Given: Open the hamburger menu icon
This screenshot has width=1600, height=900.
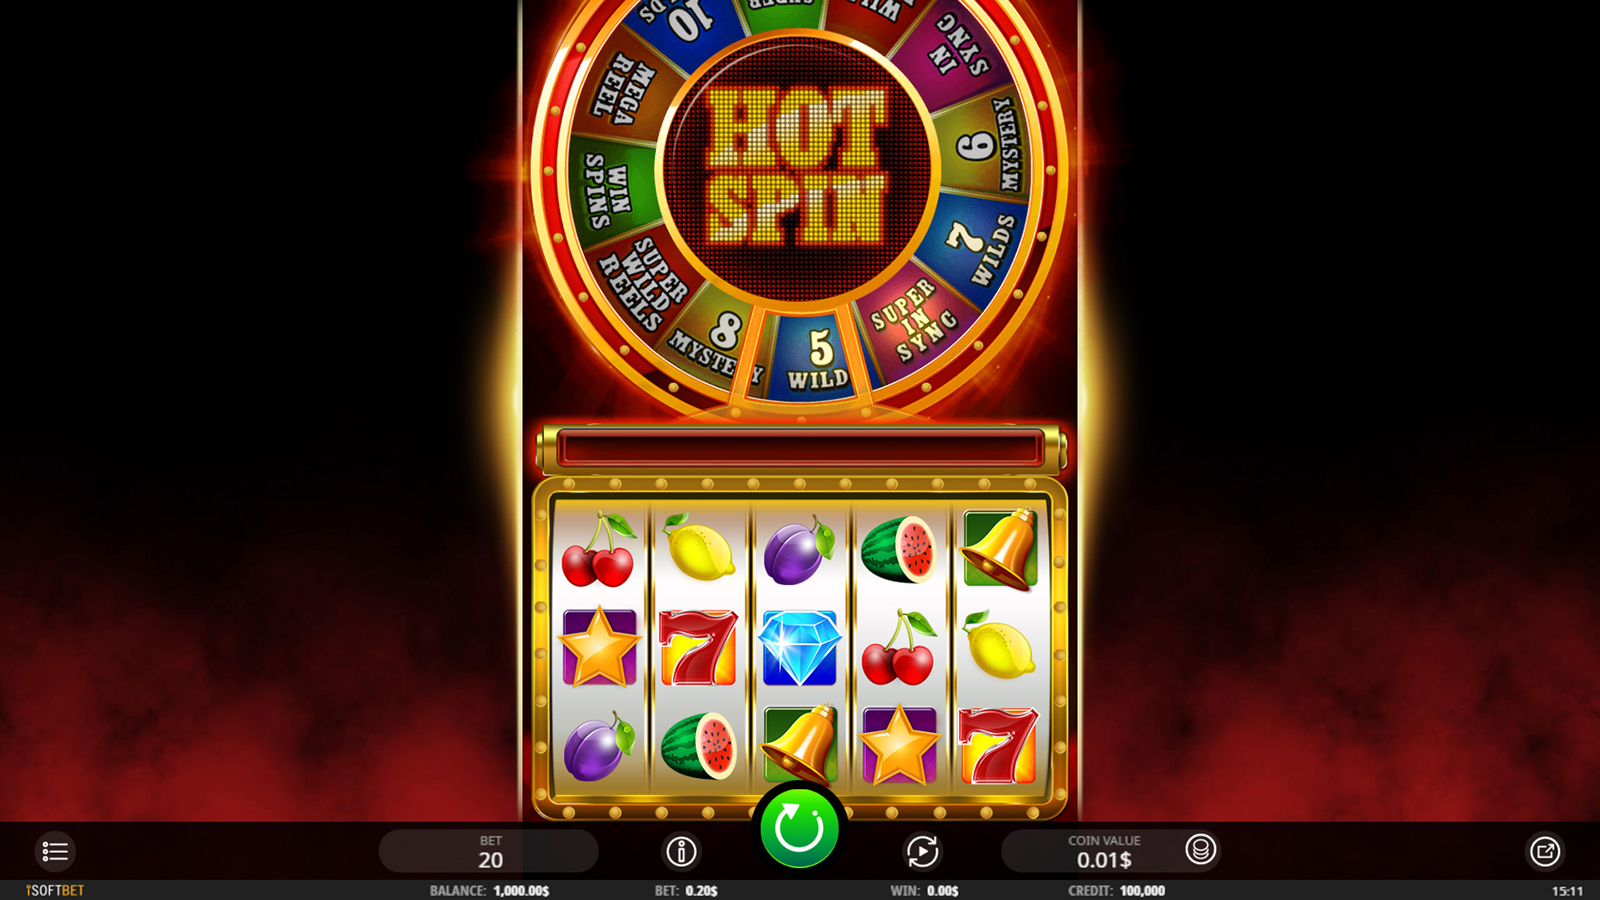Looking at the screenshot, I should click(x=55, y=852).
